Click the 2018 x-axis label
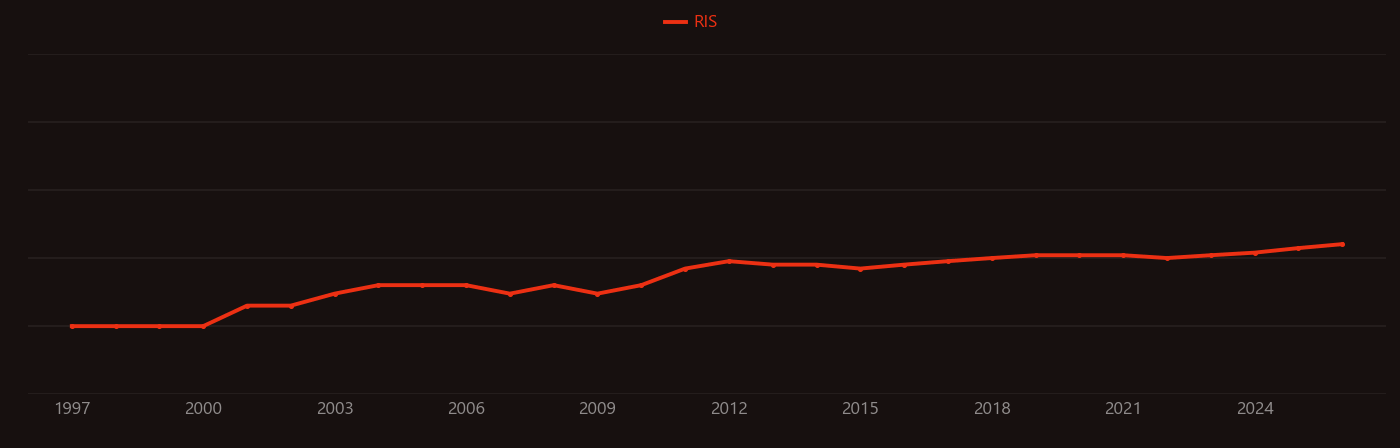 992,409
